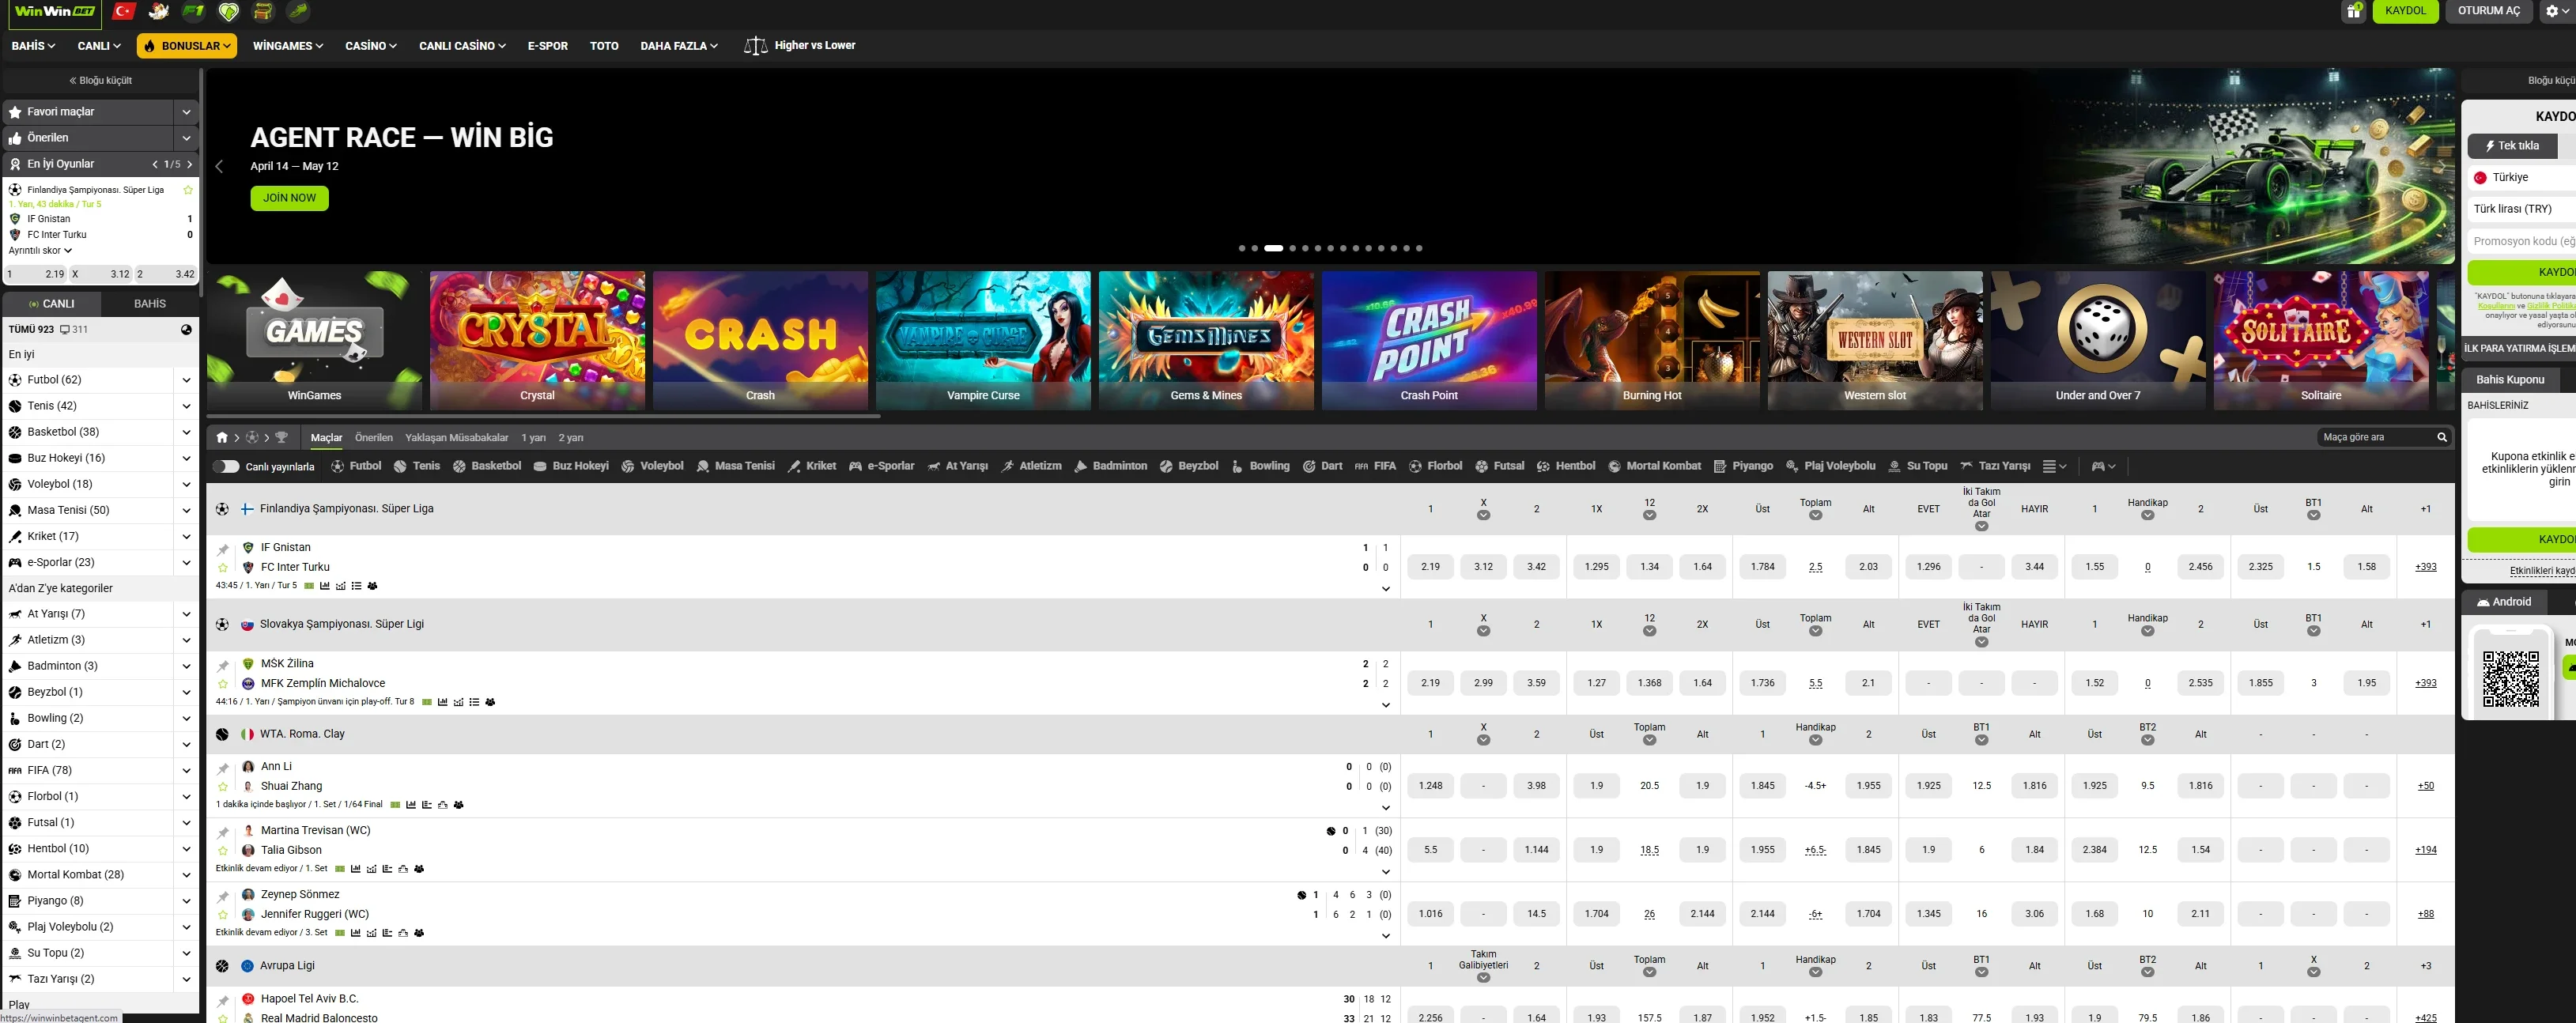This screenshot has width=2576, height=1023.
Task: Select the Önerilen tab above matches
Action: point(374,438)
